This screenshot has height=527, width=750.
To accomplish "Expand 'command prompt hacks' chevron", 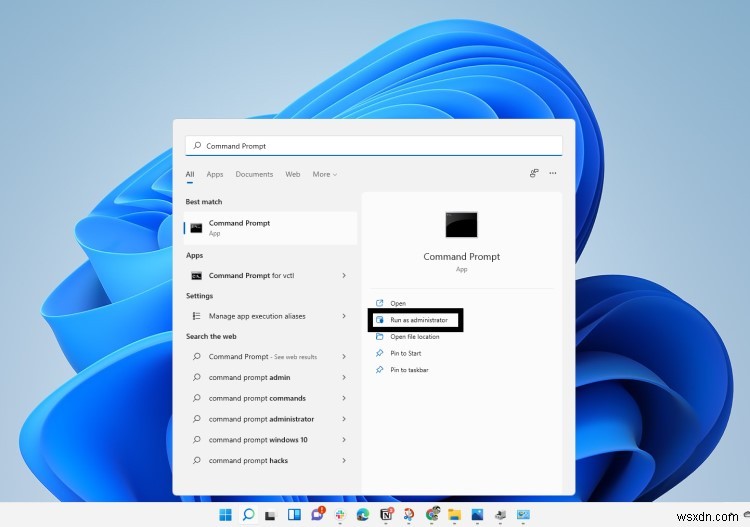I will pos(344,461).
